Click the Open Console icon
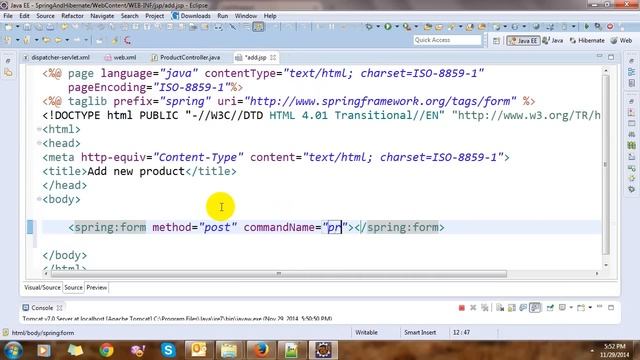 [x=581, y=308]
